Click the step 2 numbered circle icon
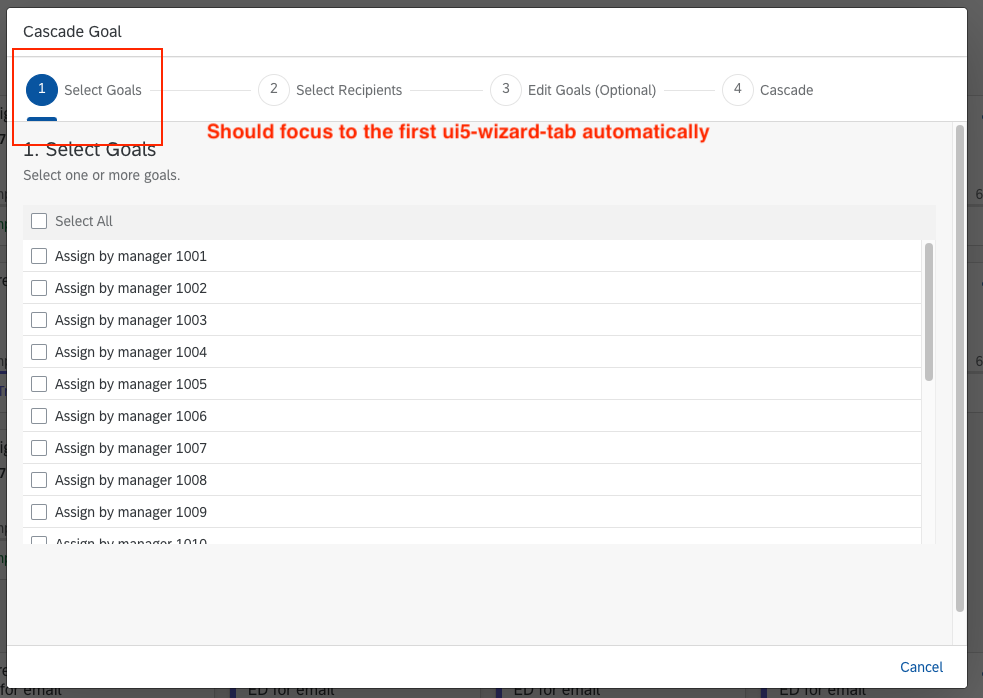Screen dimensions: 983x698 tap(274, 89)
